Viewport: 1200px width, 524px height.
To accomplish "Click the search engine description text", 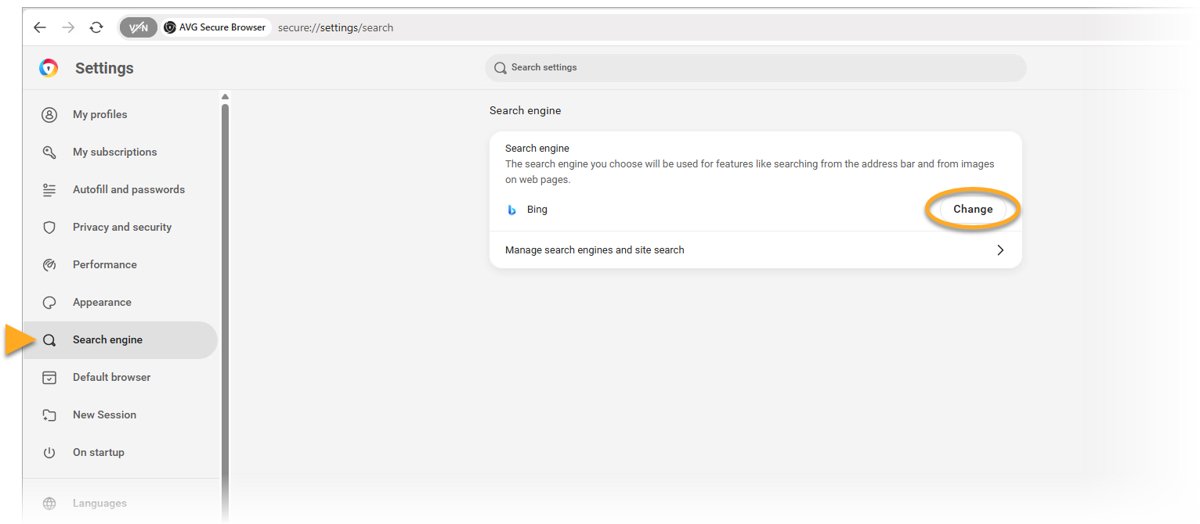I will coord(749,172).
